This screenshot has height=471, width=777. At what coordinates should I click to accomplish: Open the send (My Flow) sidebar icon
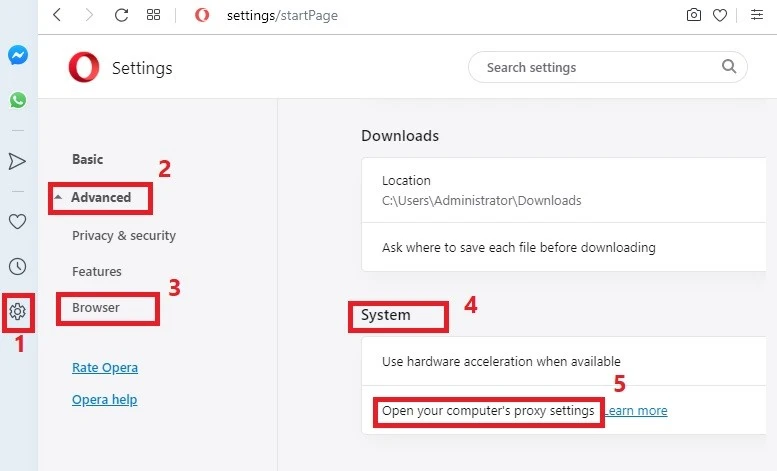(17, 161)
